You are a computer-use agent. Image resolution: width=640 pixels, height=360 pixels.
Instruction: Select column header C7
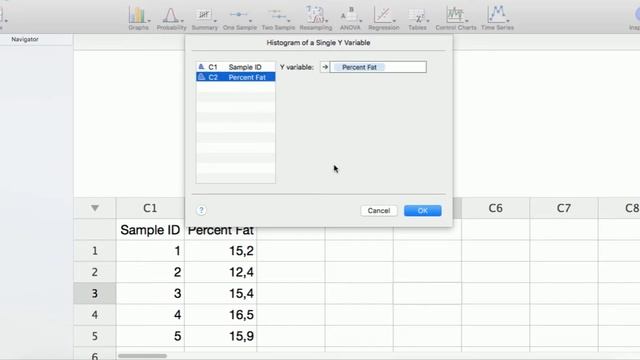[x=564, y=208]
